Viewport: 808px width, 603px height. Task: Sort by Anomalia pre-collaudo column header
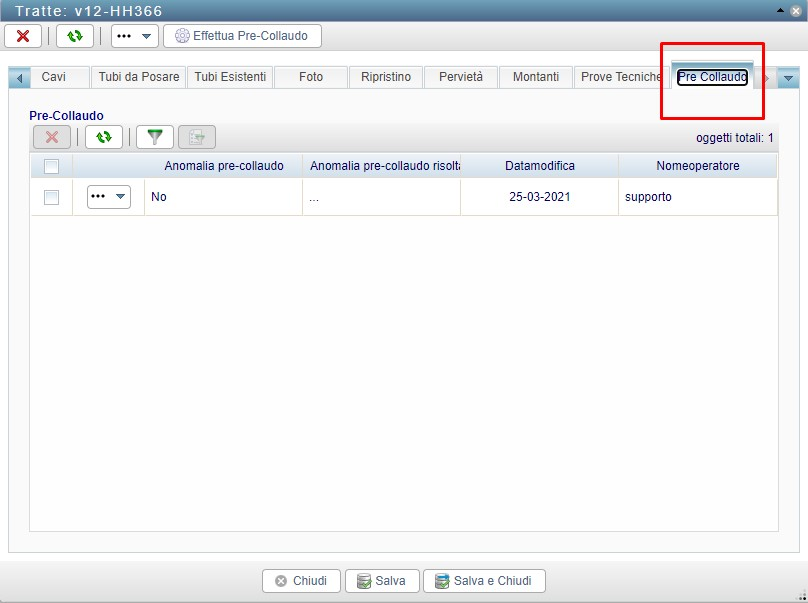(x=224, y=166)
